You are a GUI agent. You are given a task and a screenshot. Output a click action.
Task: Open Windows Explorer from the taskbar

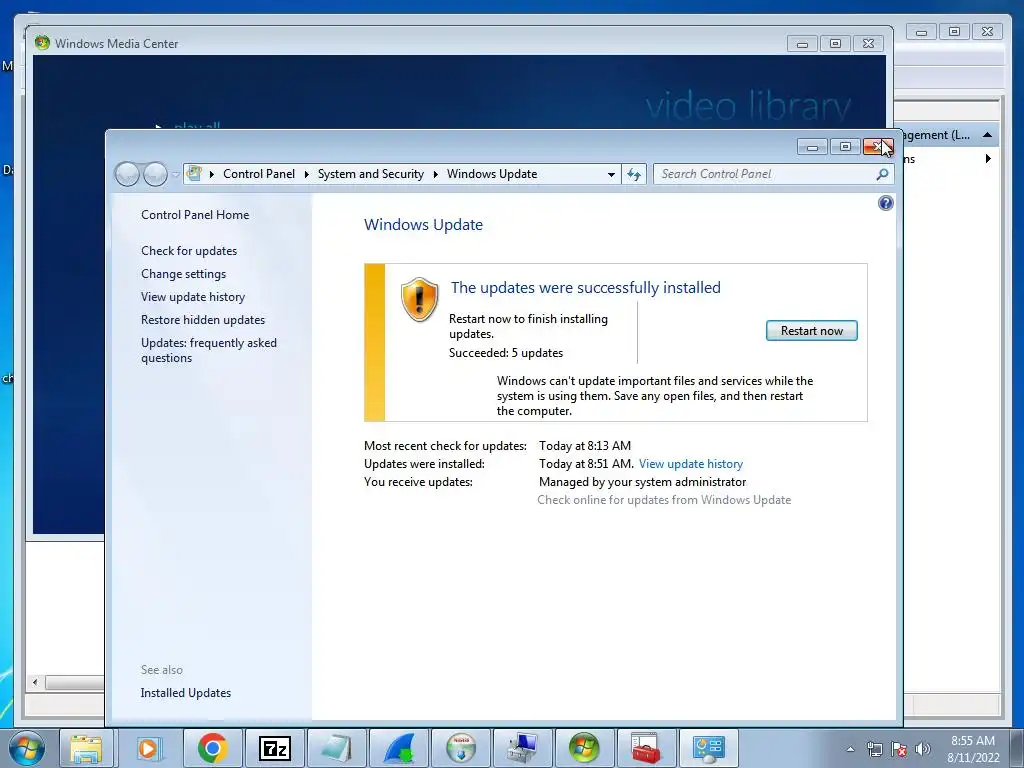87,748
